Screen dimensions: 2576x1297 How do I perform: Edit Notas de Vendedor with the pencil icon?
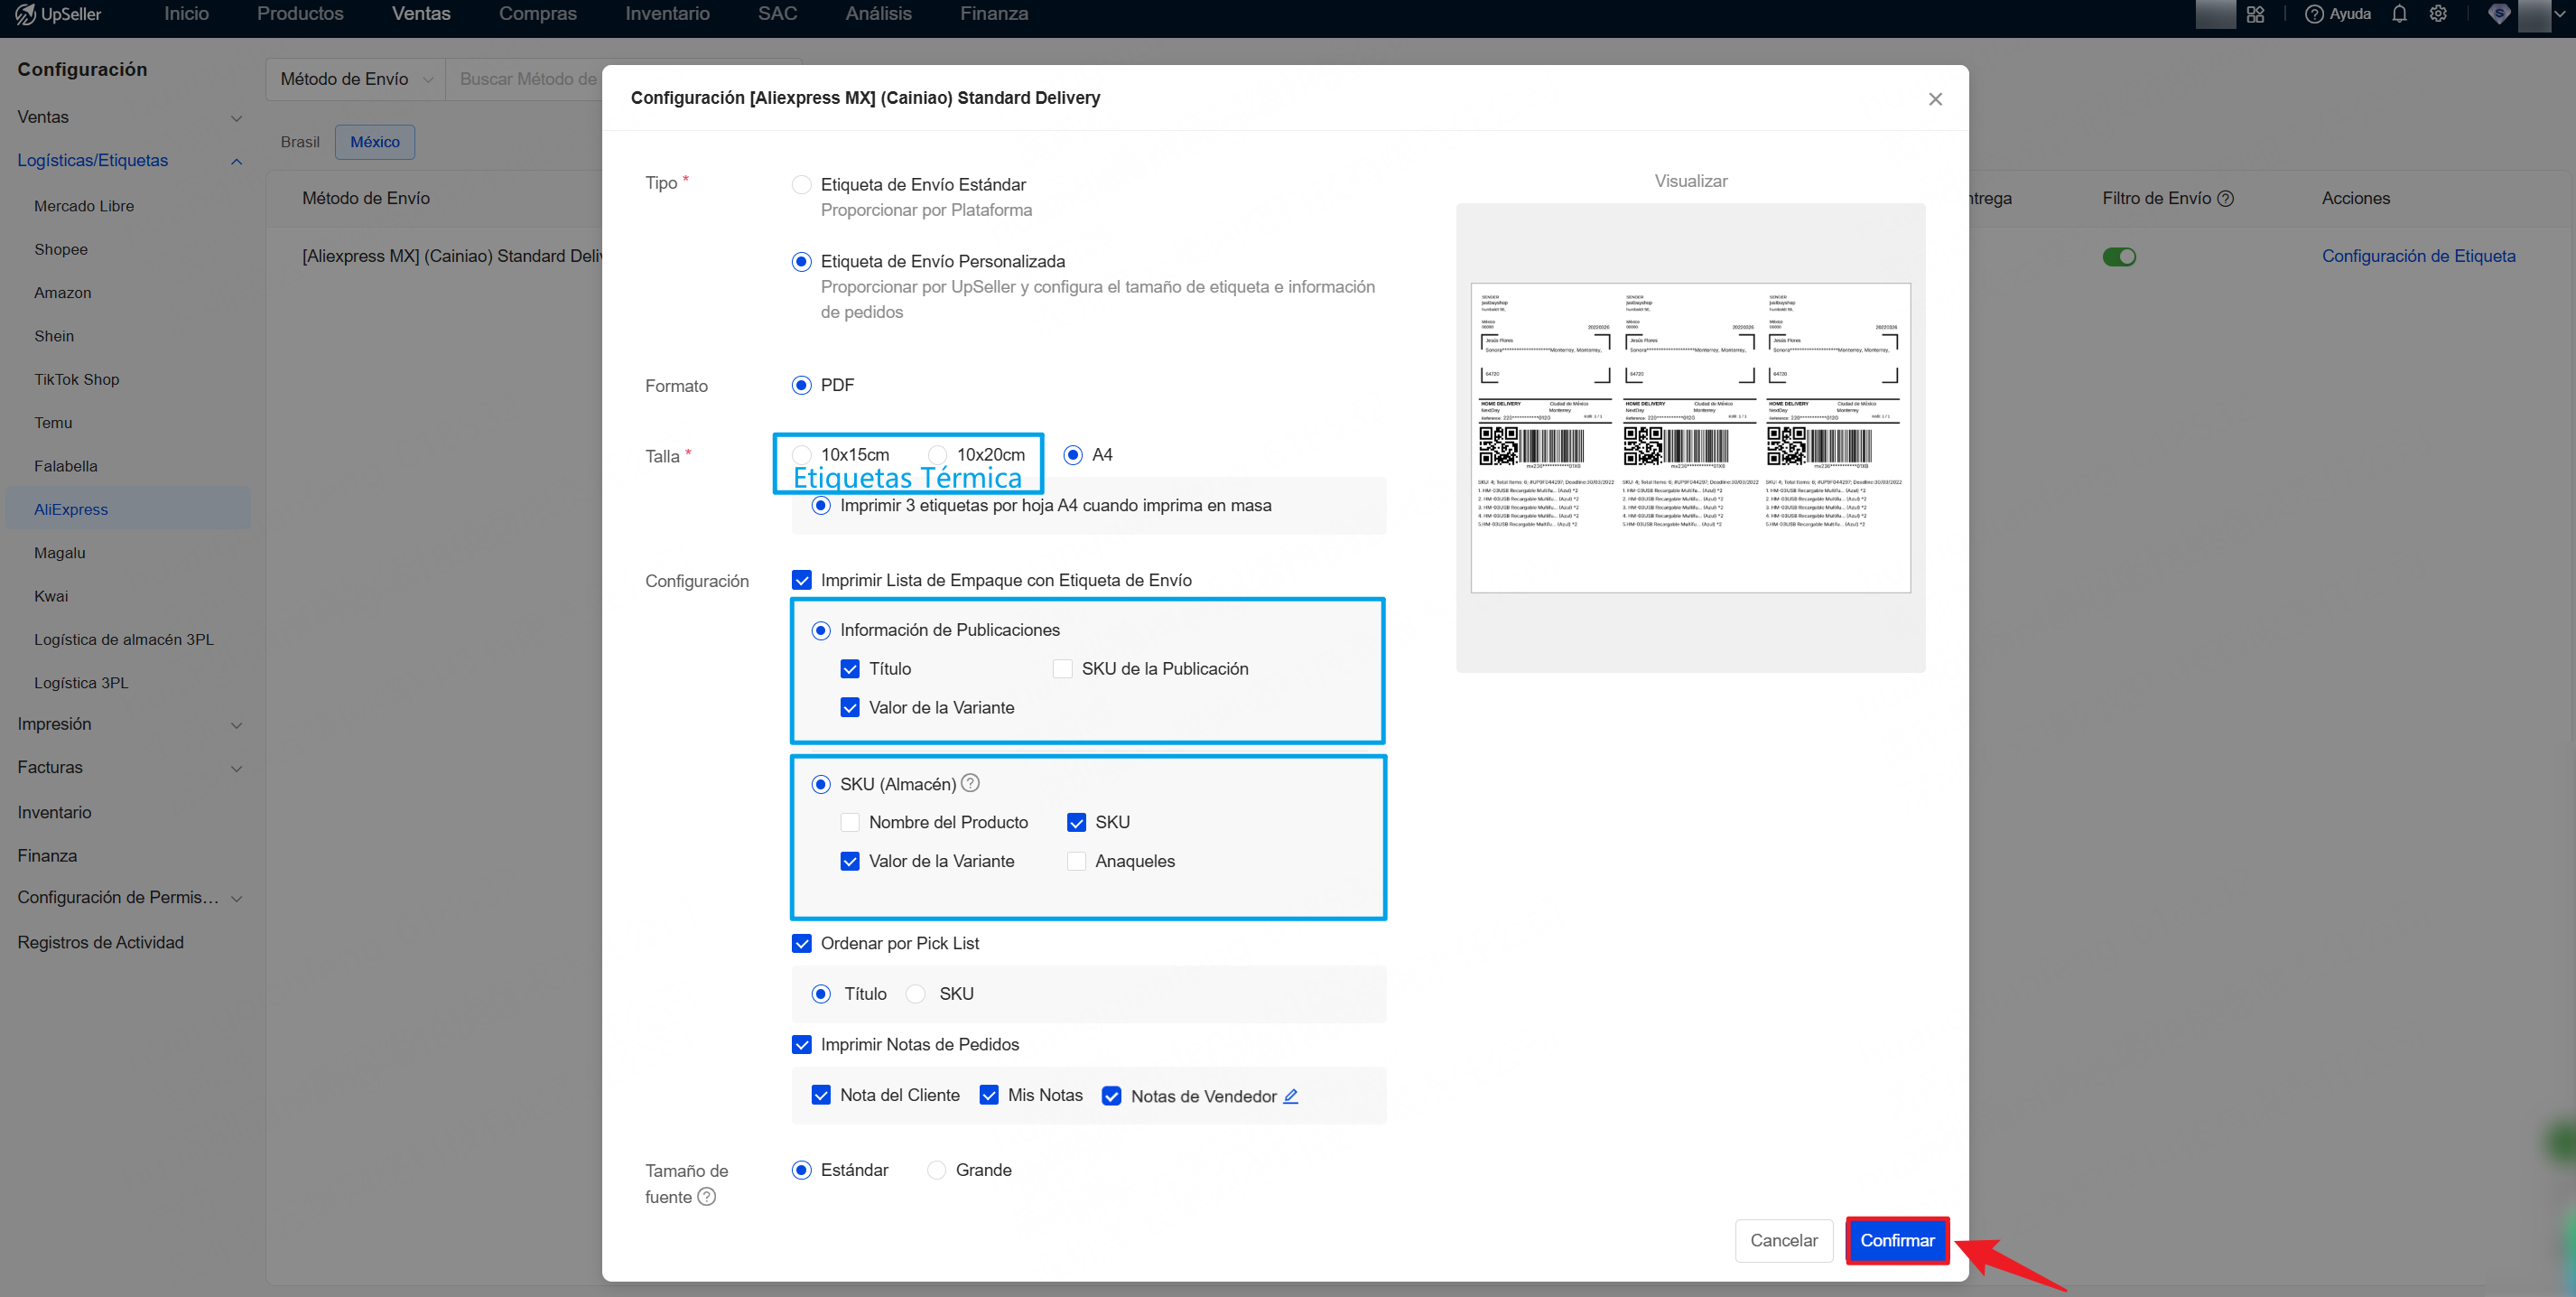tap(1291, 1096)
